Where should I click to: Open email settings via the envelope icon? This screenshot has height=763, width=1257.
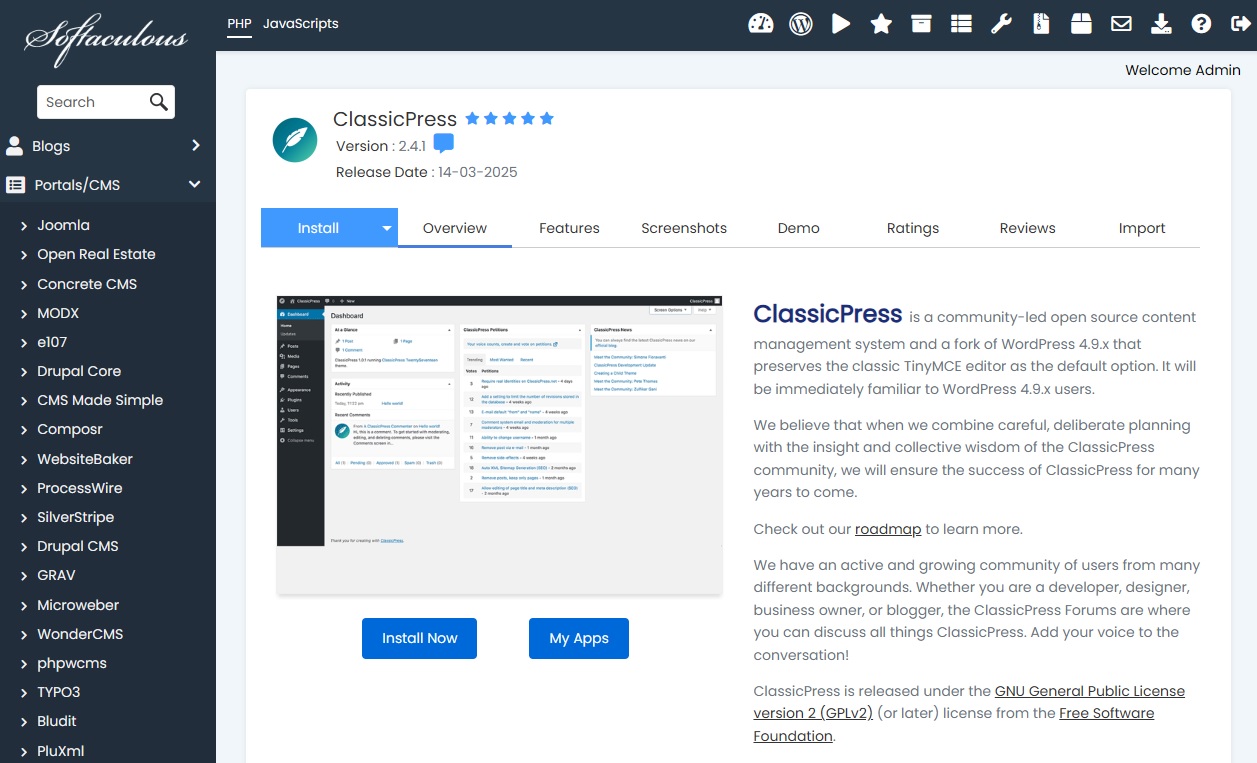pyautogui.click(x=1121, y=23)
